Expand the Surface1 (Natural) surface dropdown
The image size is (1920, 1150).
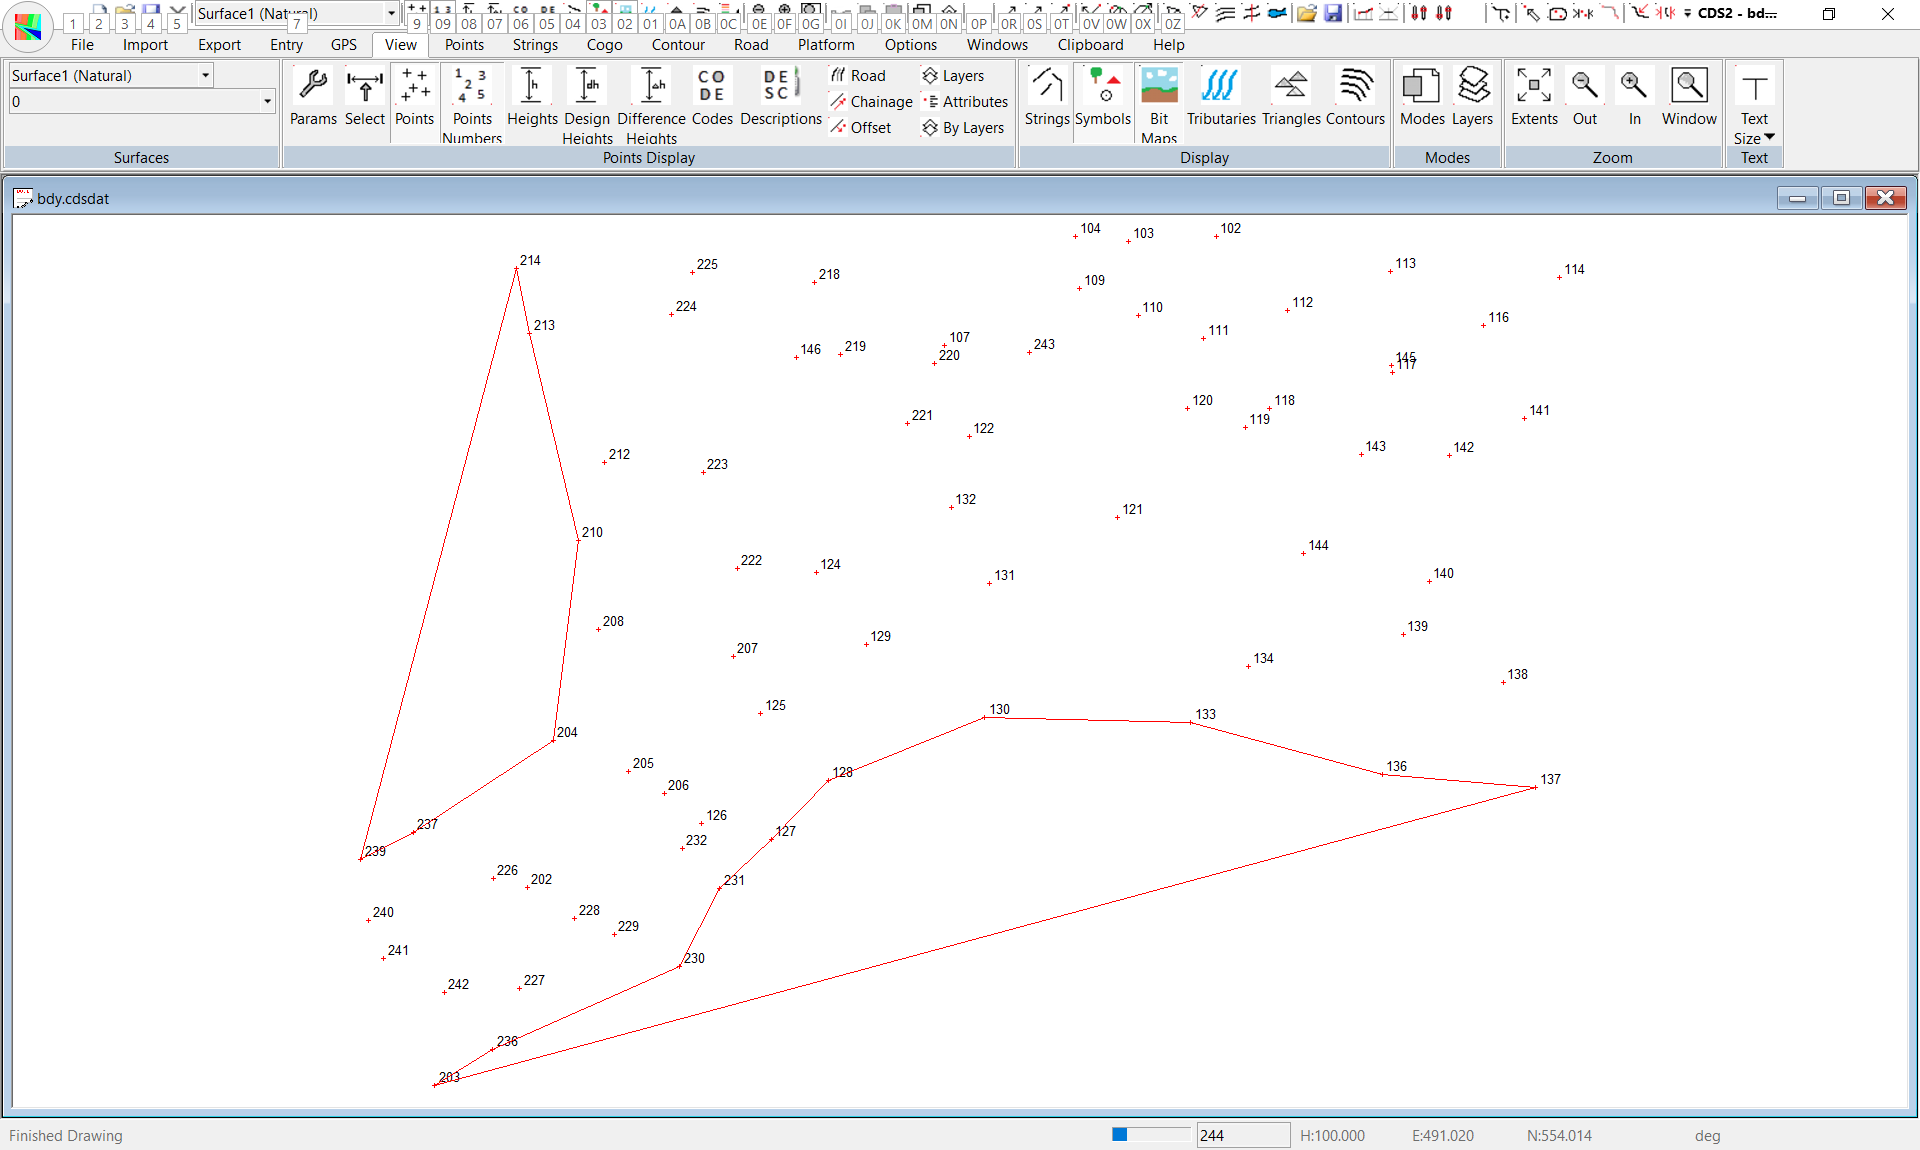tap(205, 75)
